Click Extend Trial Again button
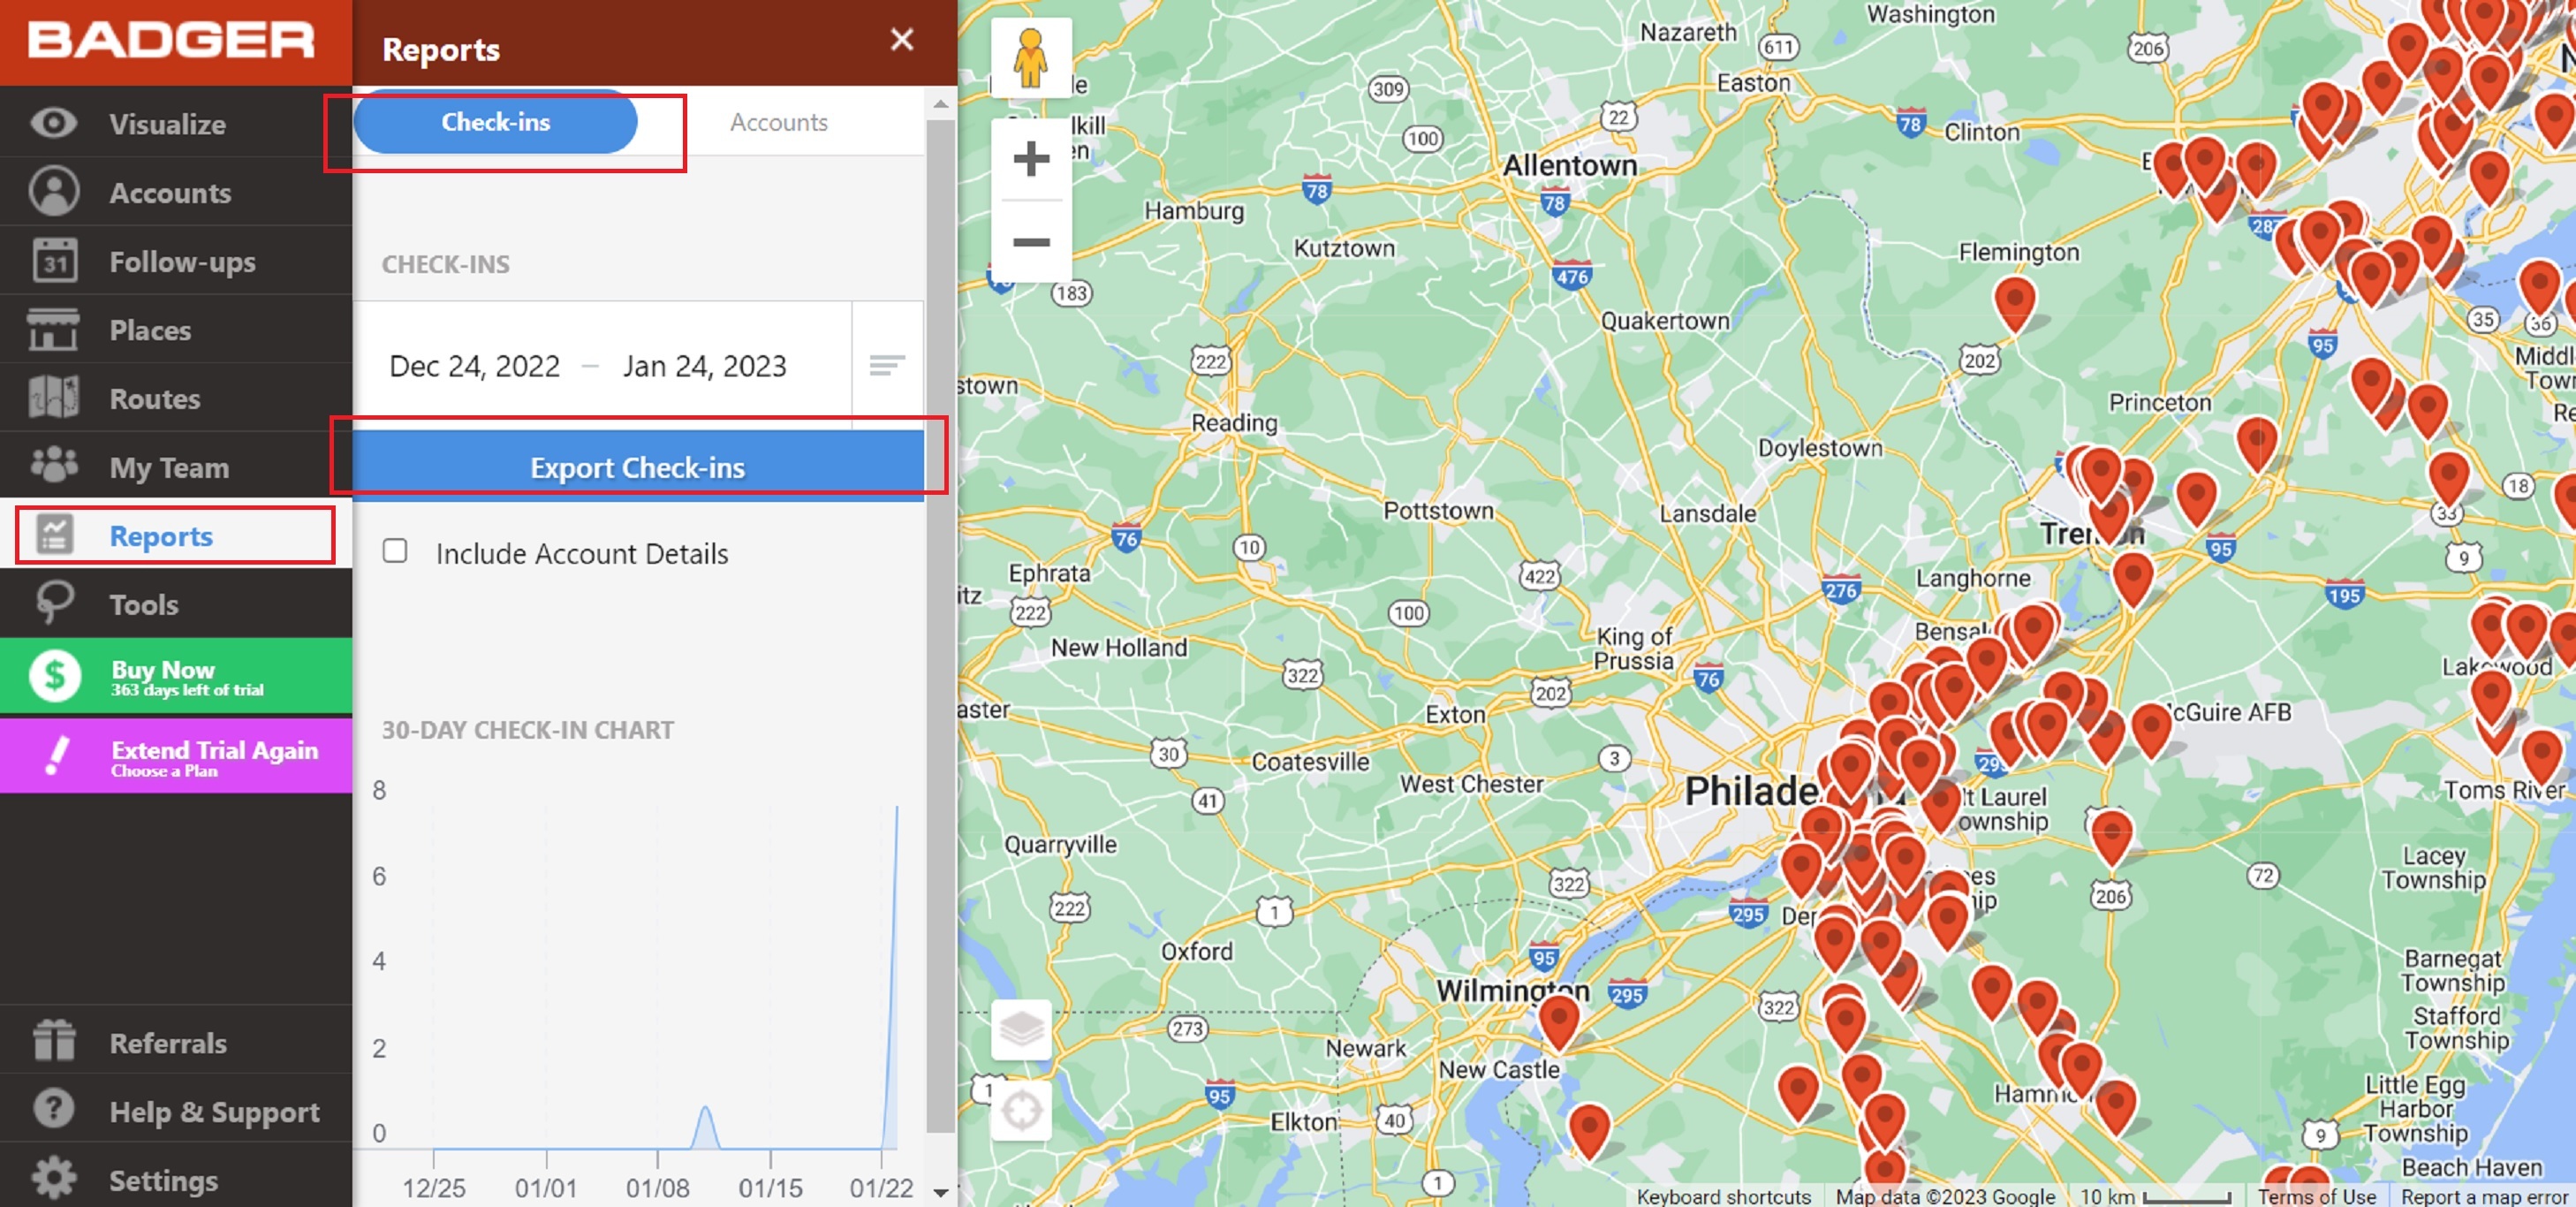The height and width of the screenshot is (1207, 2576). [x=176, y=757]
